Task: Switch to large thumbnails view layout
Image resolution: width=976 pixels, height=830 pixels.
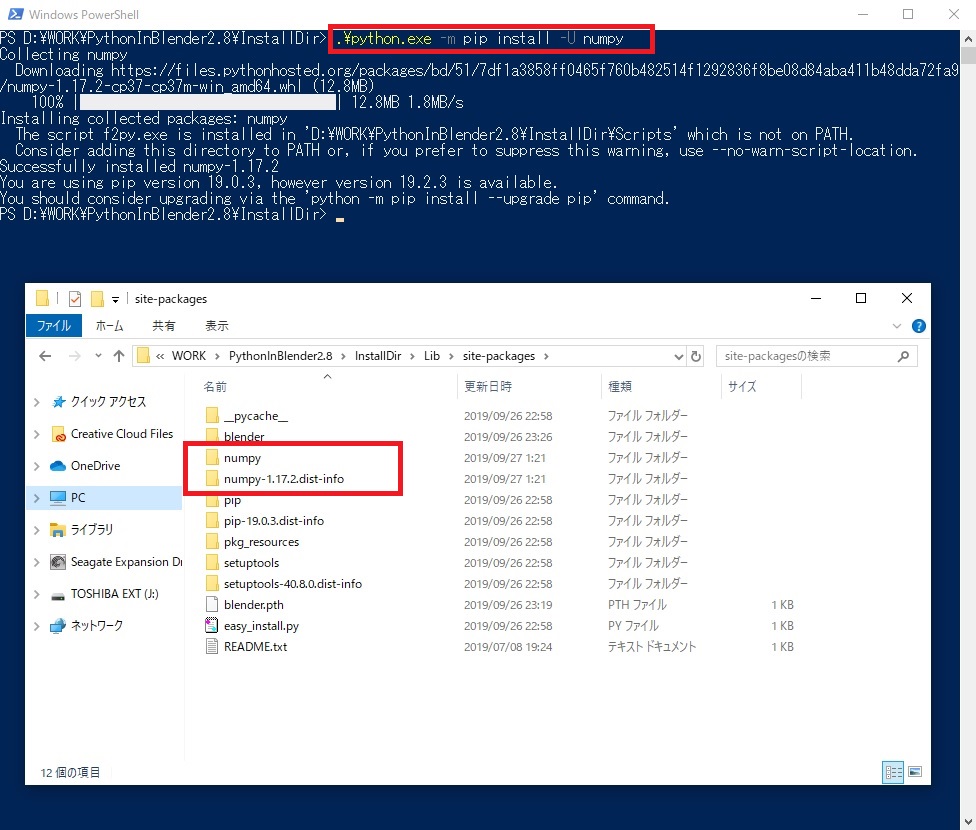Action: (x=915, y=772)
